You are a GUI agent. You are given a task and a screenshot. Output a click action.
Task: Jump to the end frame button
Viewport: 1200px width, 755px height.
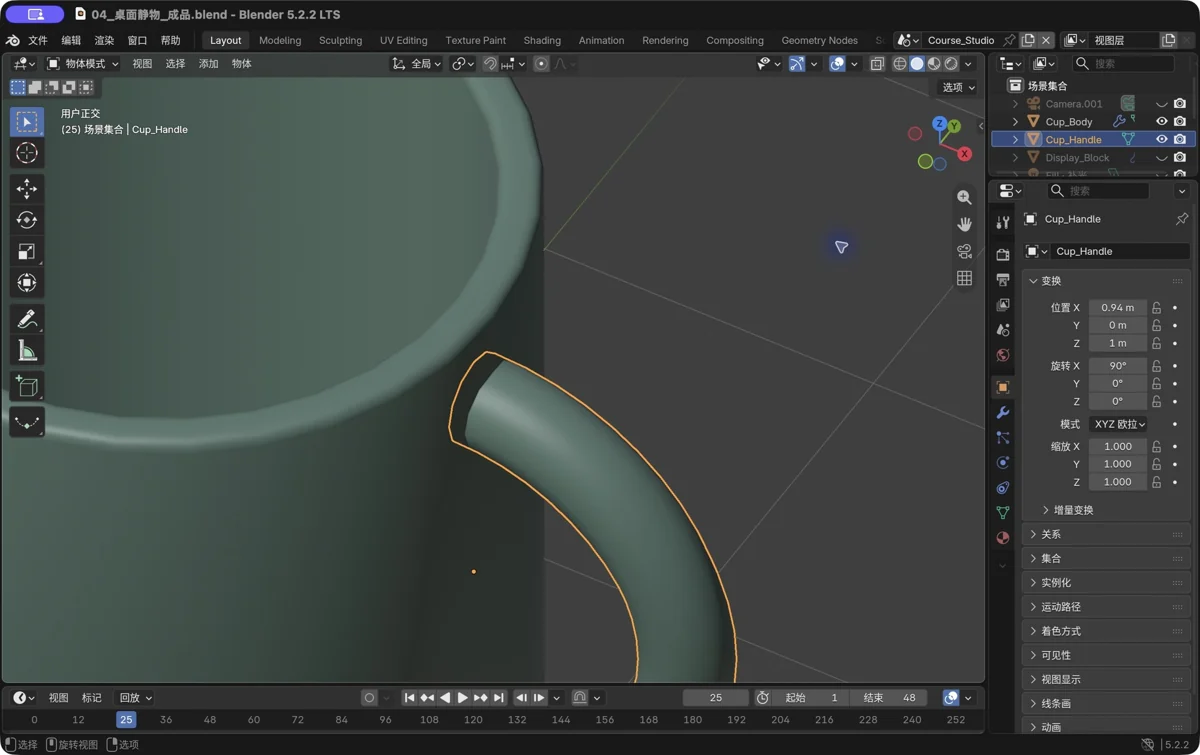pyautogui.click(x=499, y=698)
